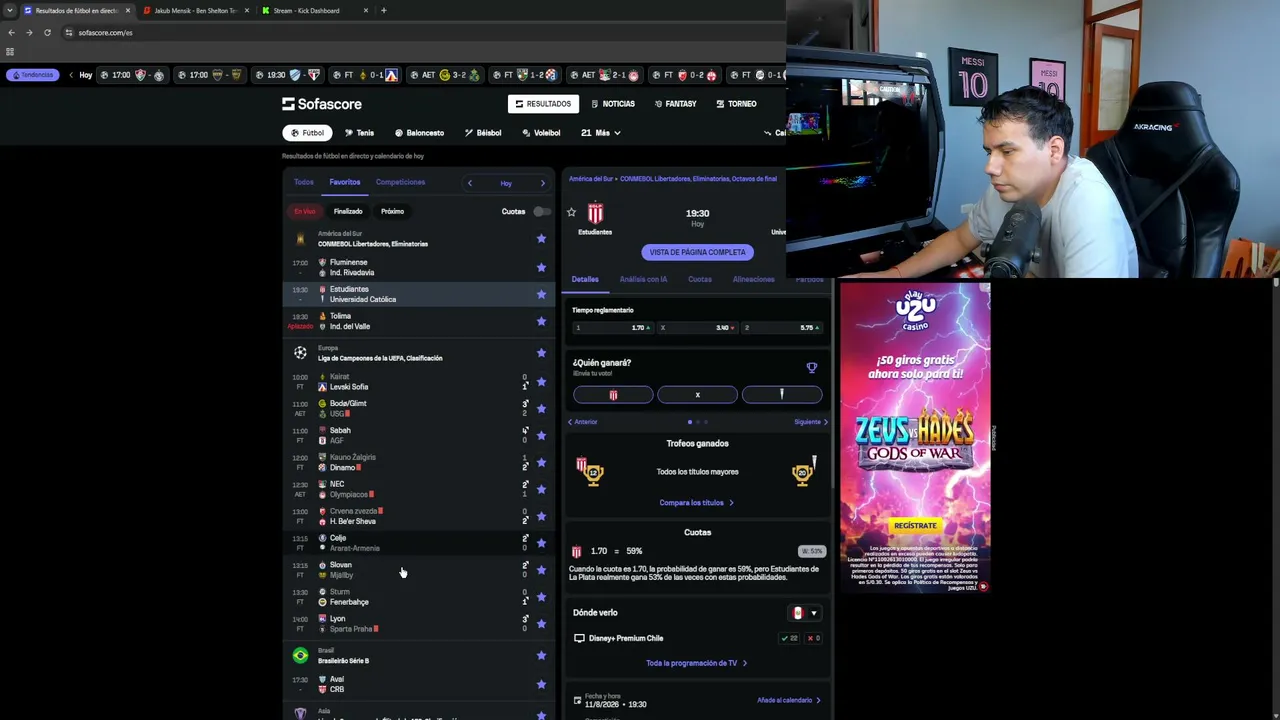Click the Sofascore logo
Viewport: 1280px width, 720px height.
coord(321,104)
